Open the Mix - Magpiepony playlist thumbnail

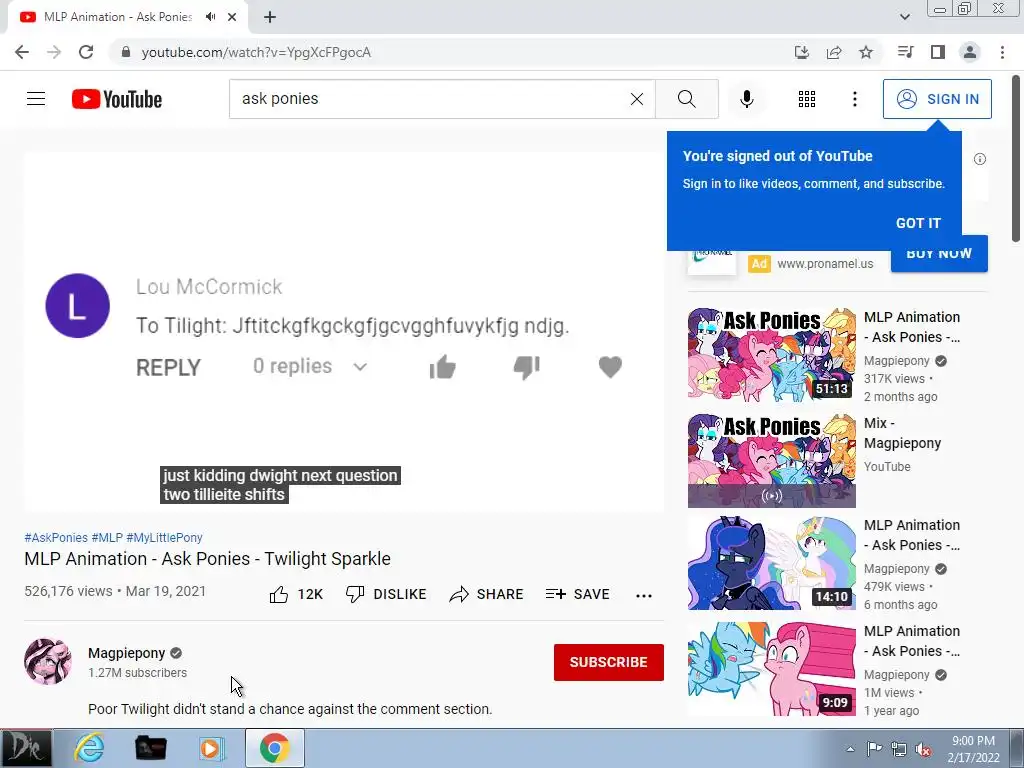pos(771,460)
